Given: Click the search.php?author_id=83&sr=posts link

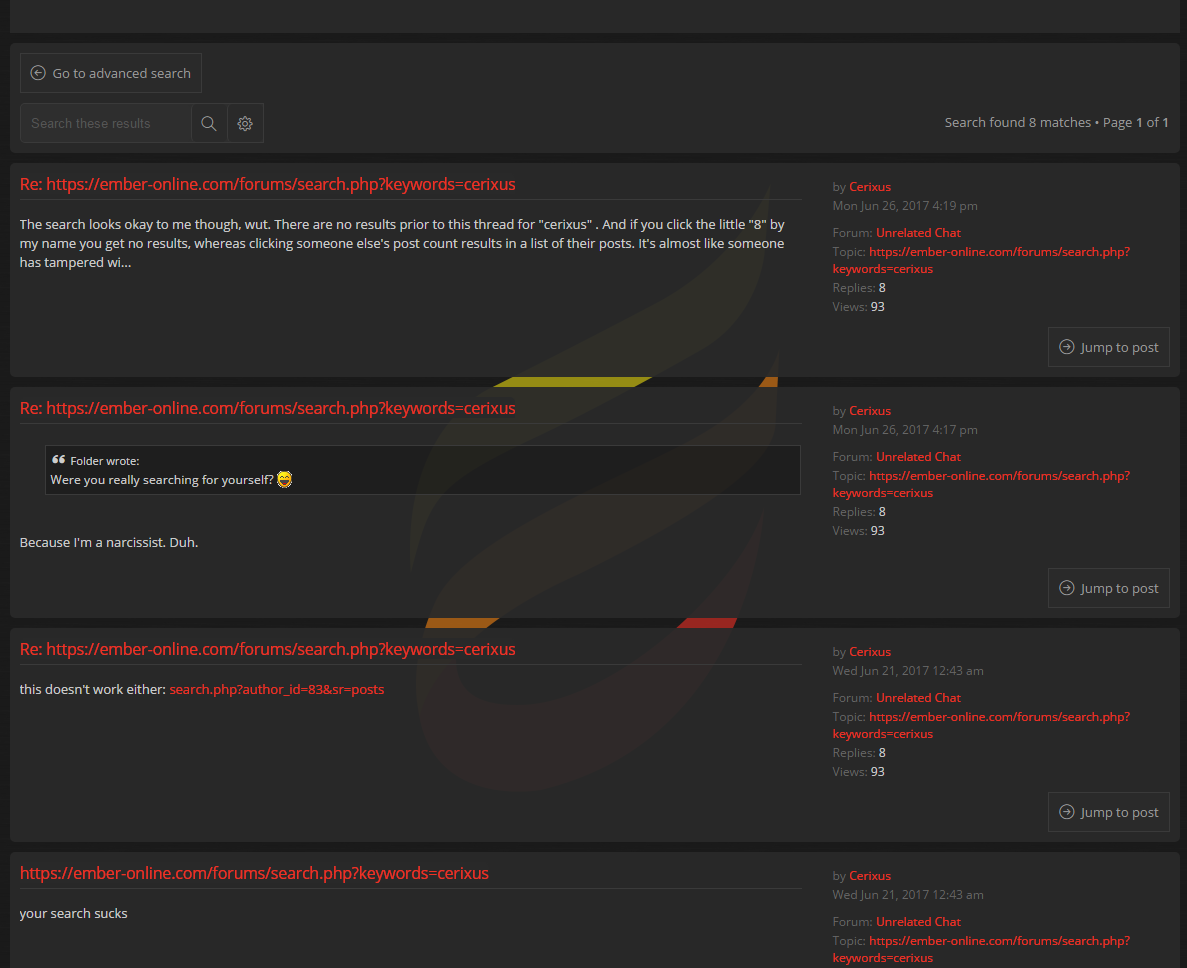Looking at the screenshot, I should [x=276, y=689].
